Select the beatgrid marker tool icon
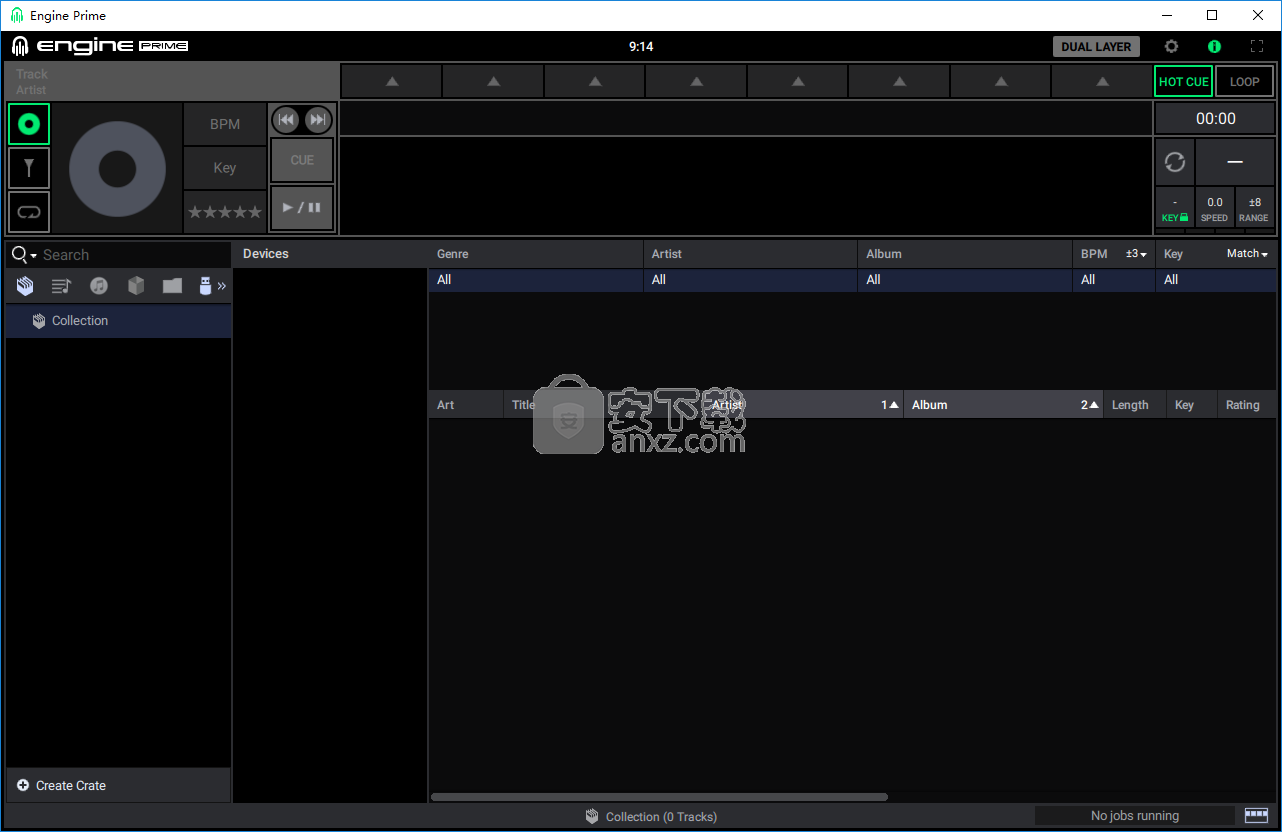This screenshot has height=832, width=1282. [29, 168]
